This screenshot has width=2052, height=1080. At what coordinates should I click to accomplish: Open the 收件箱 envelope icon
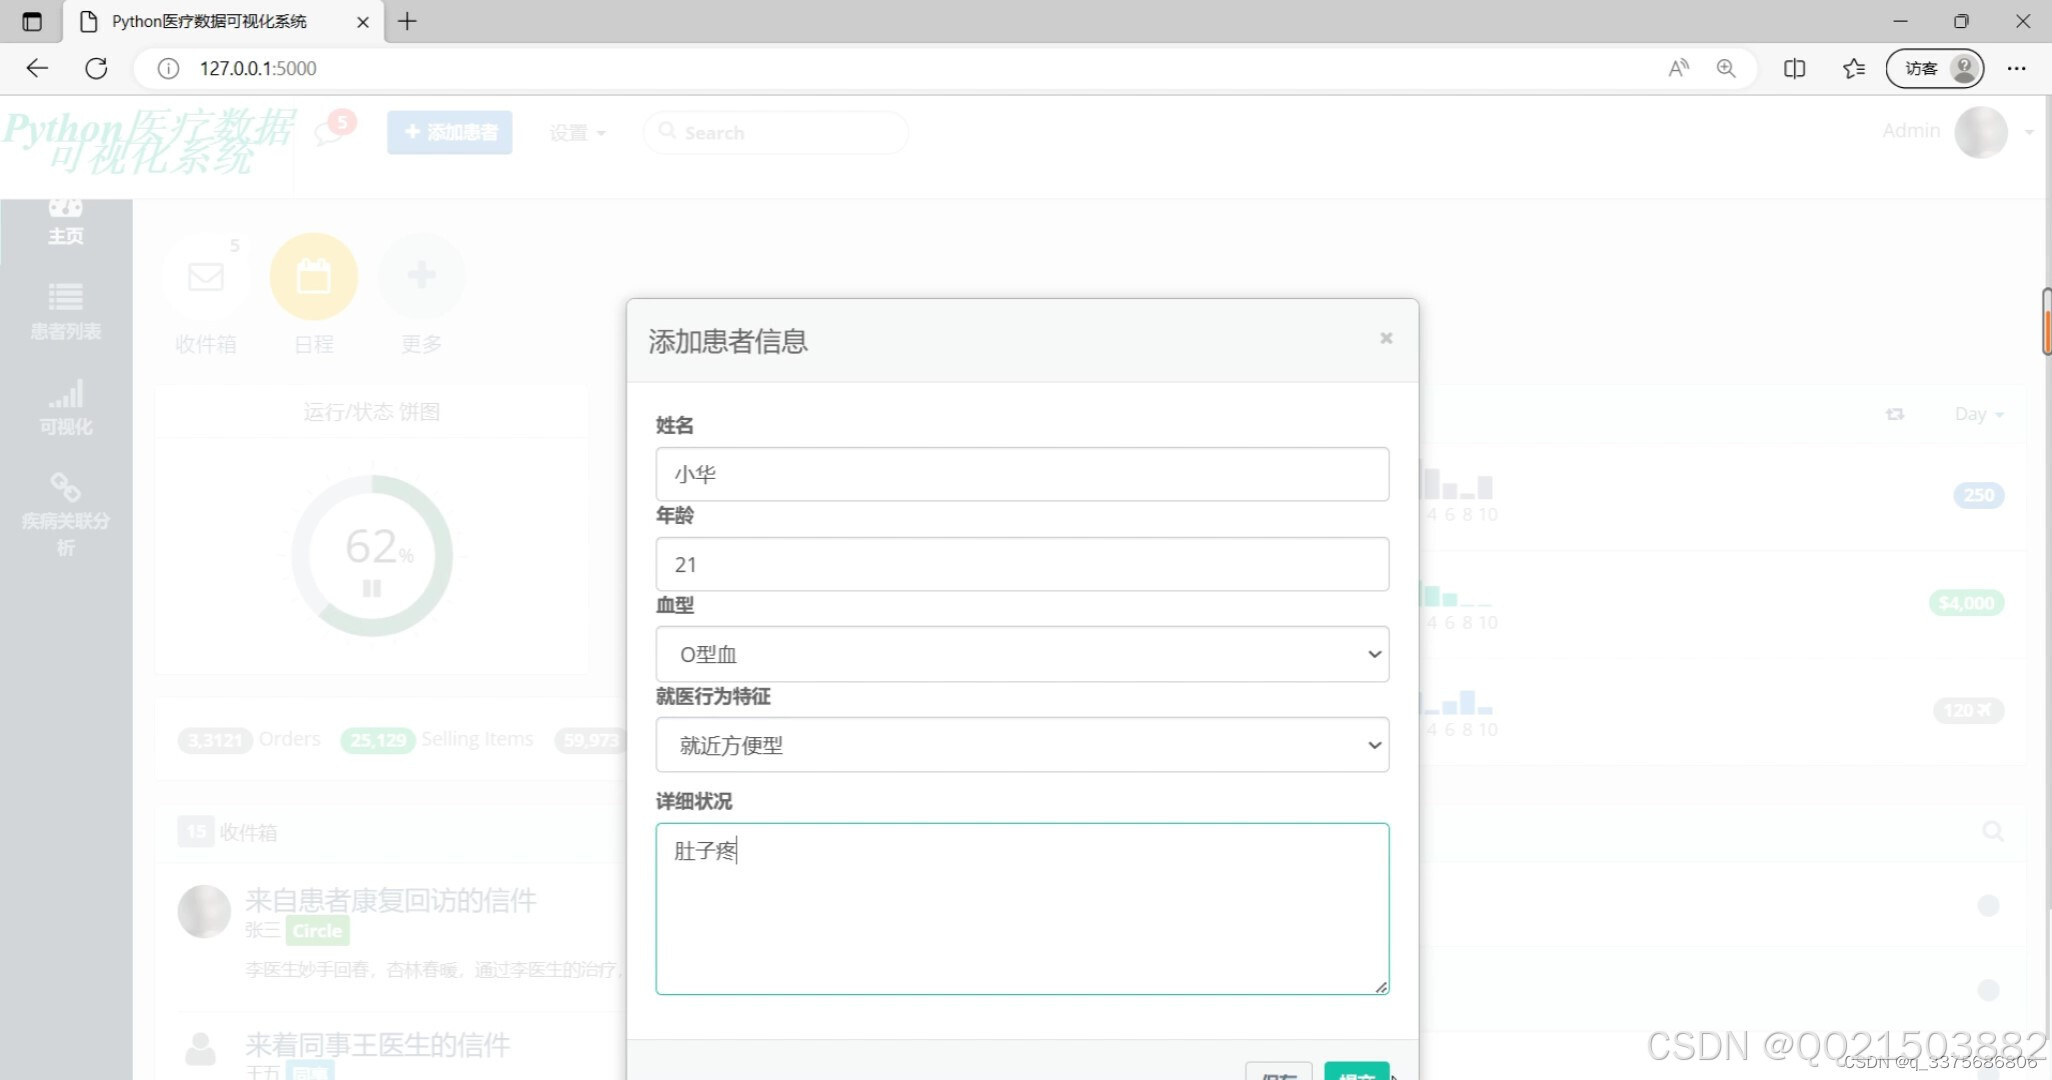[205, 277]
